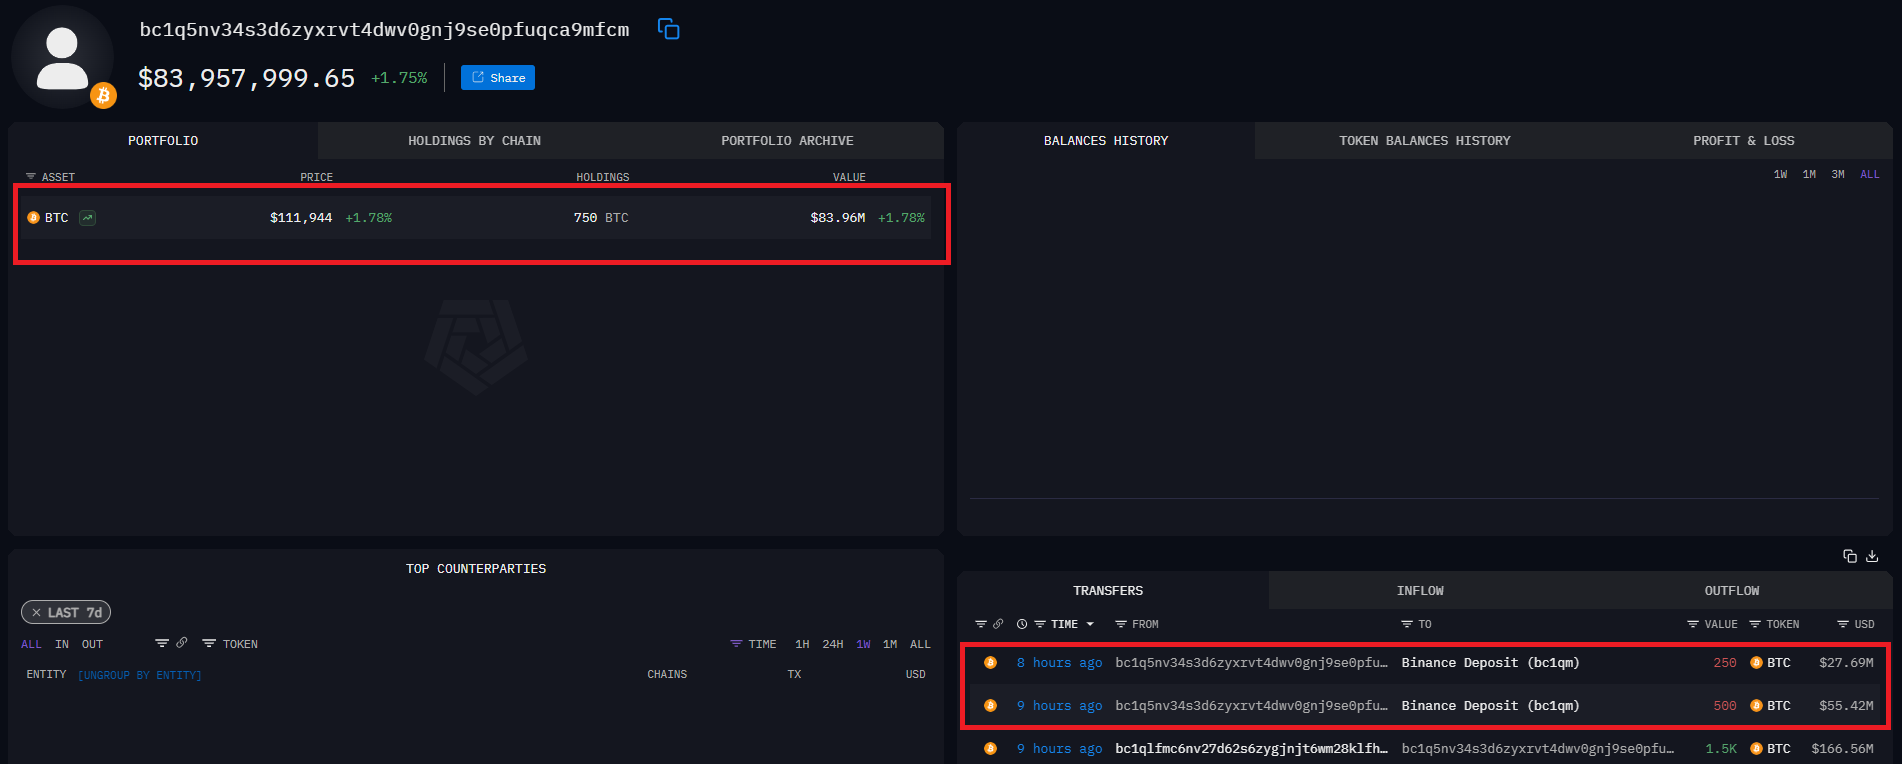Viewport: 1902px width, 764px height.
Task: Copy the transfers table with the copy icon
Action: (x=1850, y=556)
